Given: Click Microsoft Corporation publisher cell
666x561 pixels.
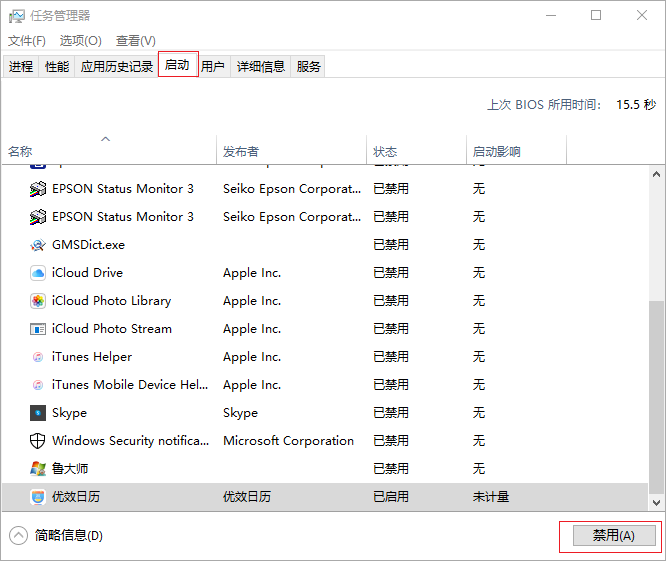Looking at the screenshot, I should tap(288, 441).
